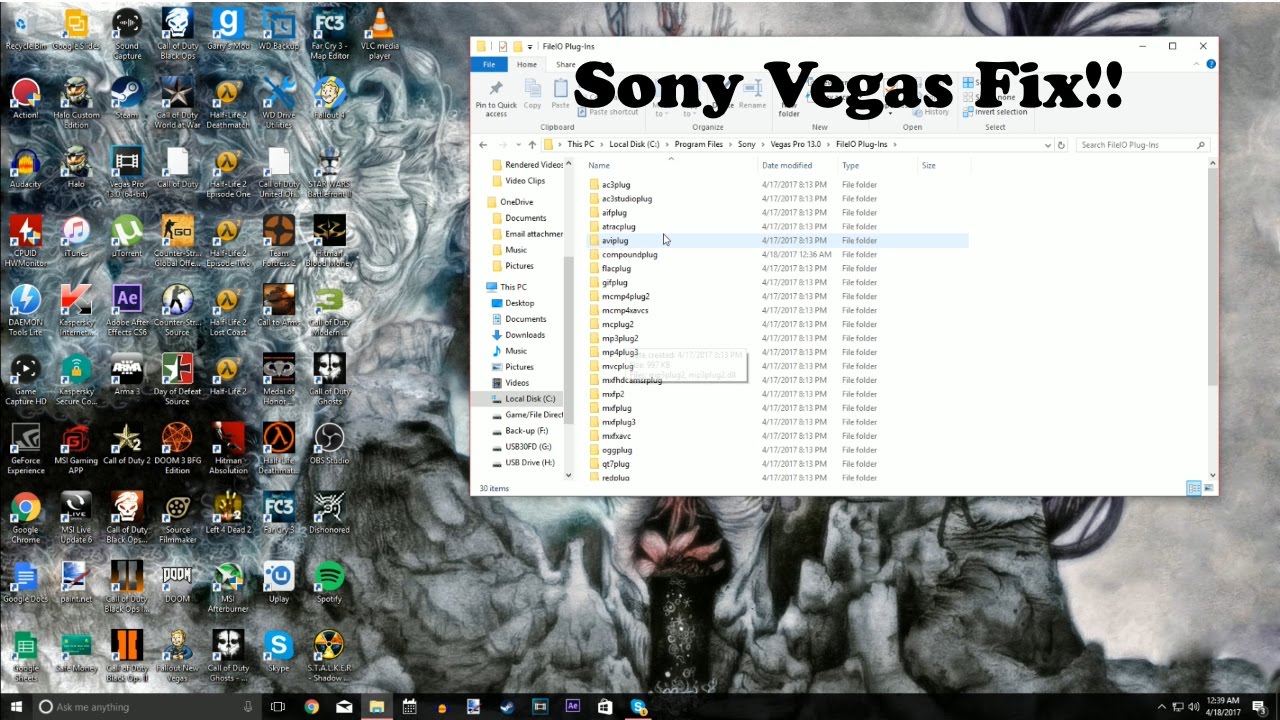The image size is (1280, 720).
Task: Go back with the Explorer back arrow
Action: point(483,145)
